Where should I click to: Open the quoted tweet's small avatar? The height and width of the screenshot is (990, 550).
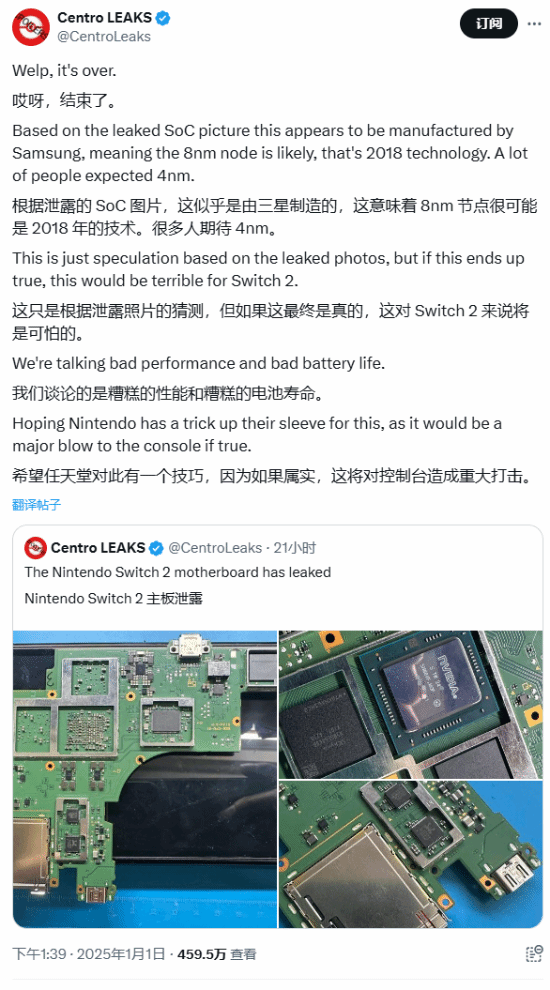point(35,548)
